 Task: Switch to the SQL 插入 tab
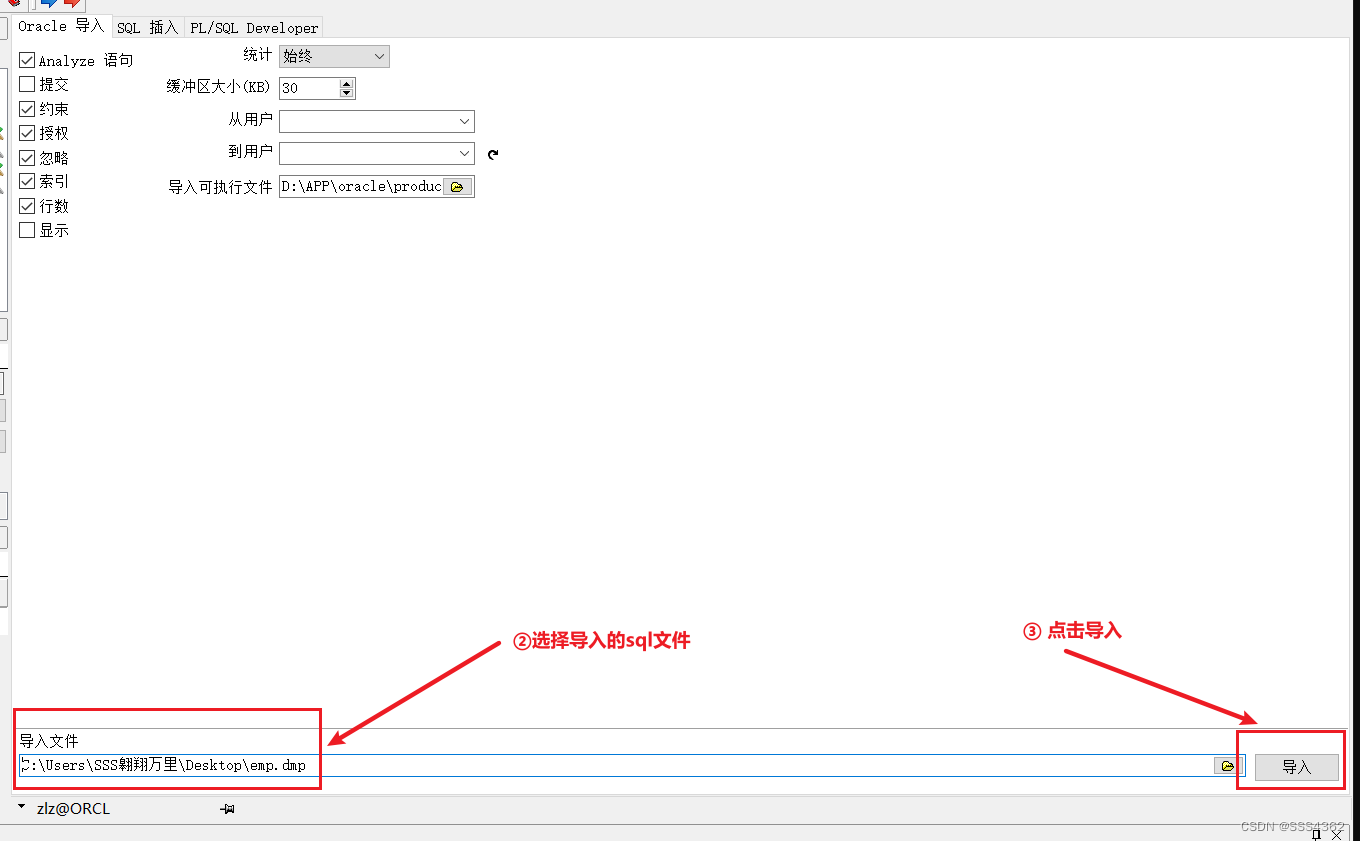147,28
